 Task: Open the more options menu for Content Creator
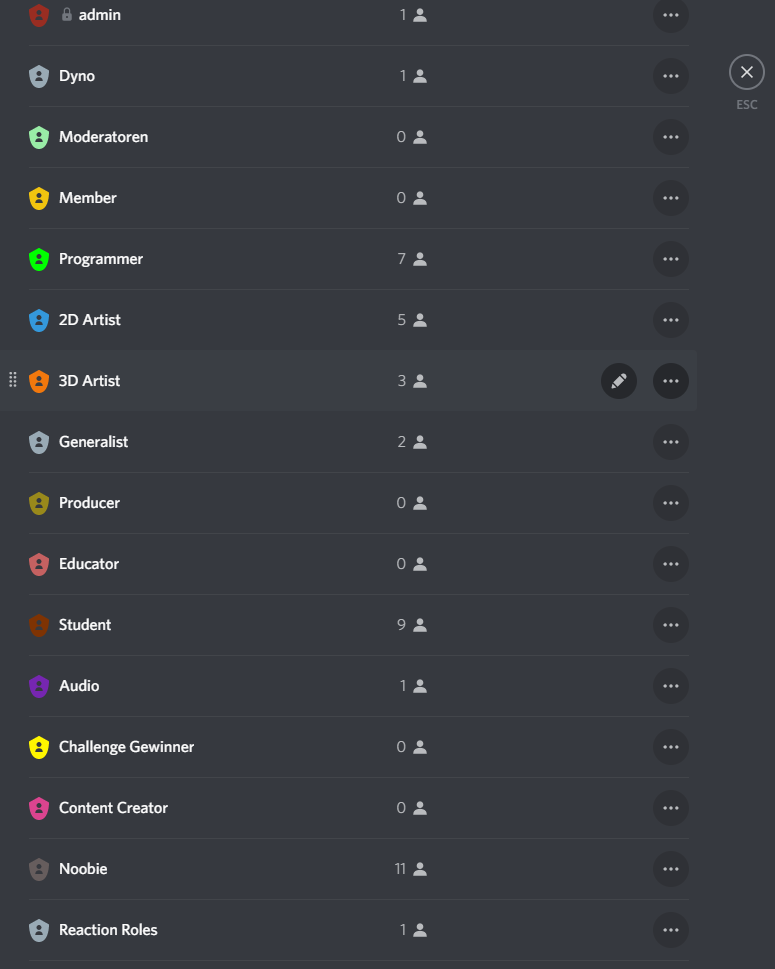670,808
